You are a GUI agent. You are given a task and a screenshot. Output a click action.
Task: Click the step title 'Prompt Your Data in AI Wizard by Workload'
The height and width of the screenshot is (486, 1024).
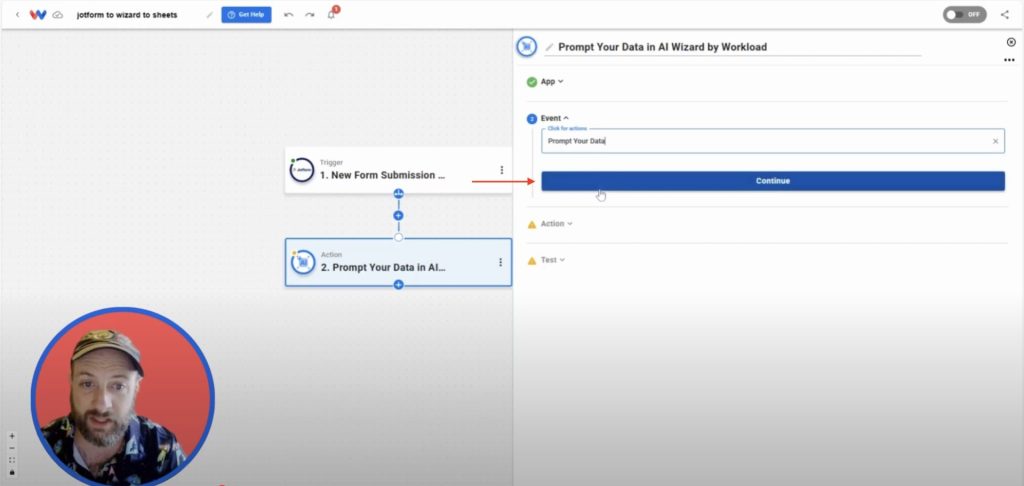(662, 47)
